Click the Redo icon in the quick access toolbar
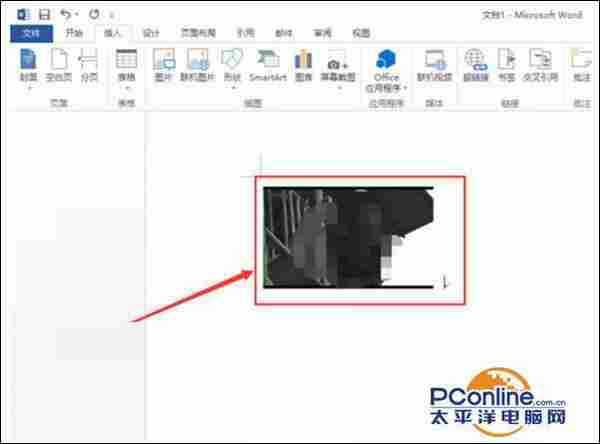The width and height of the screenshot is (600, 444). [x=94, y=15]
